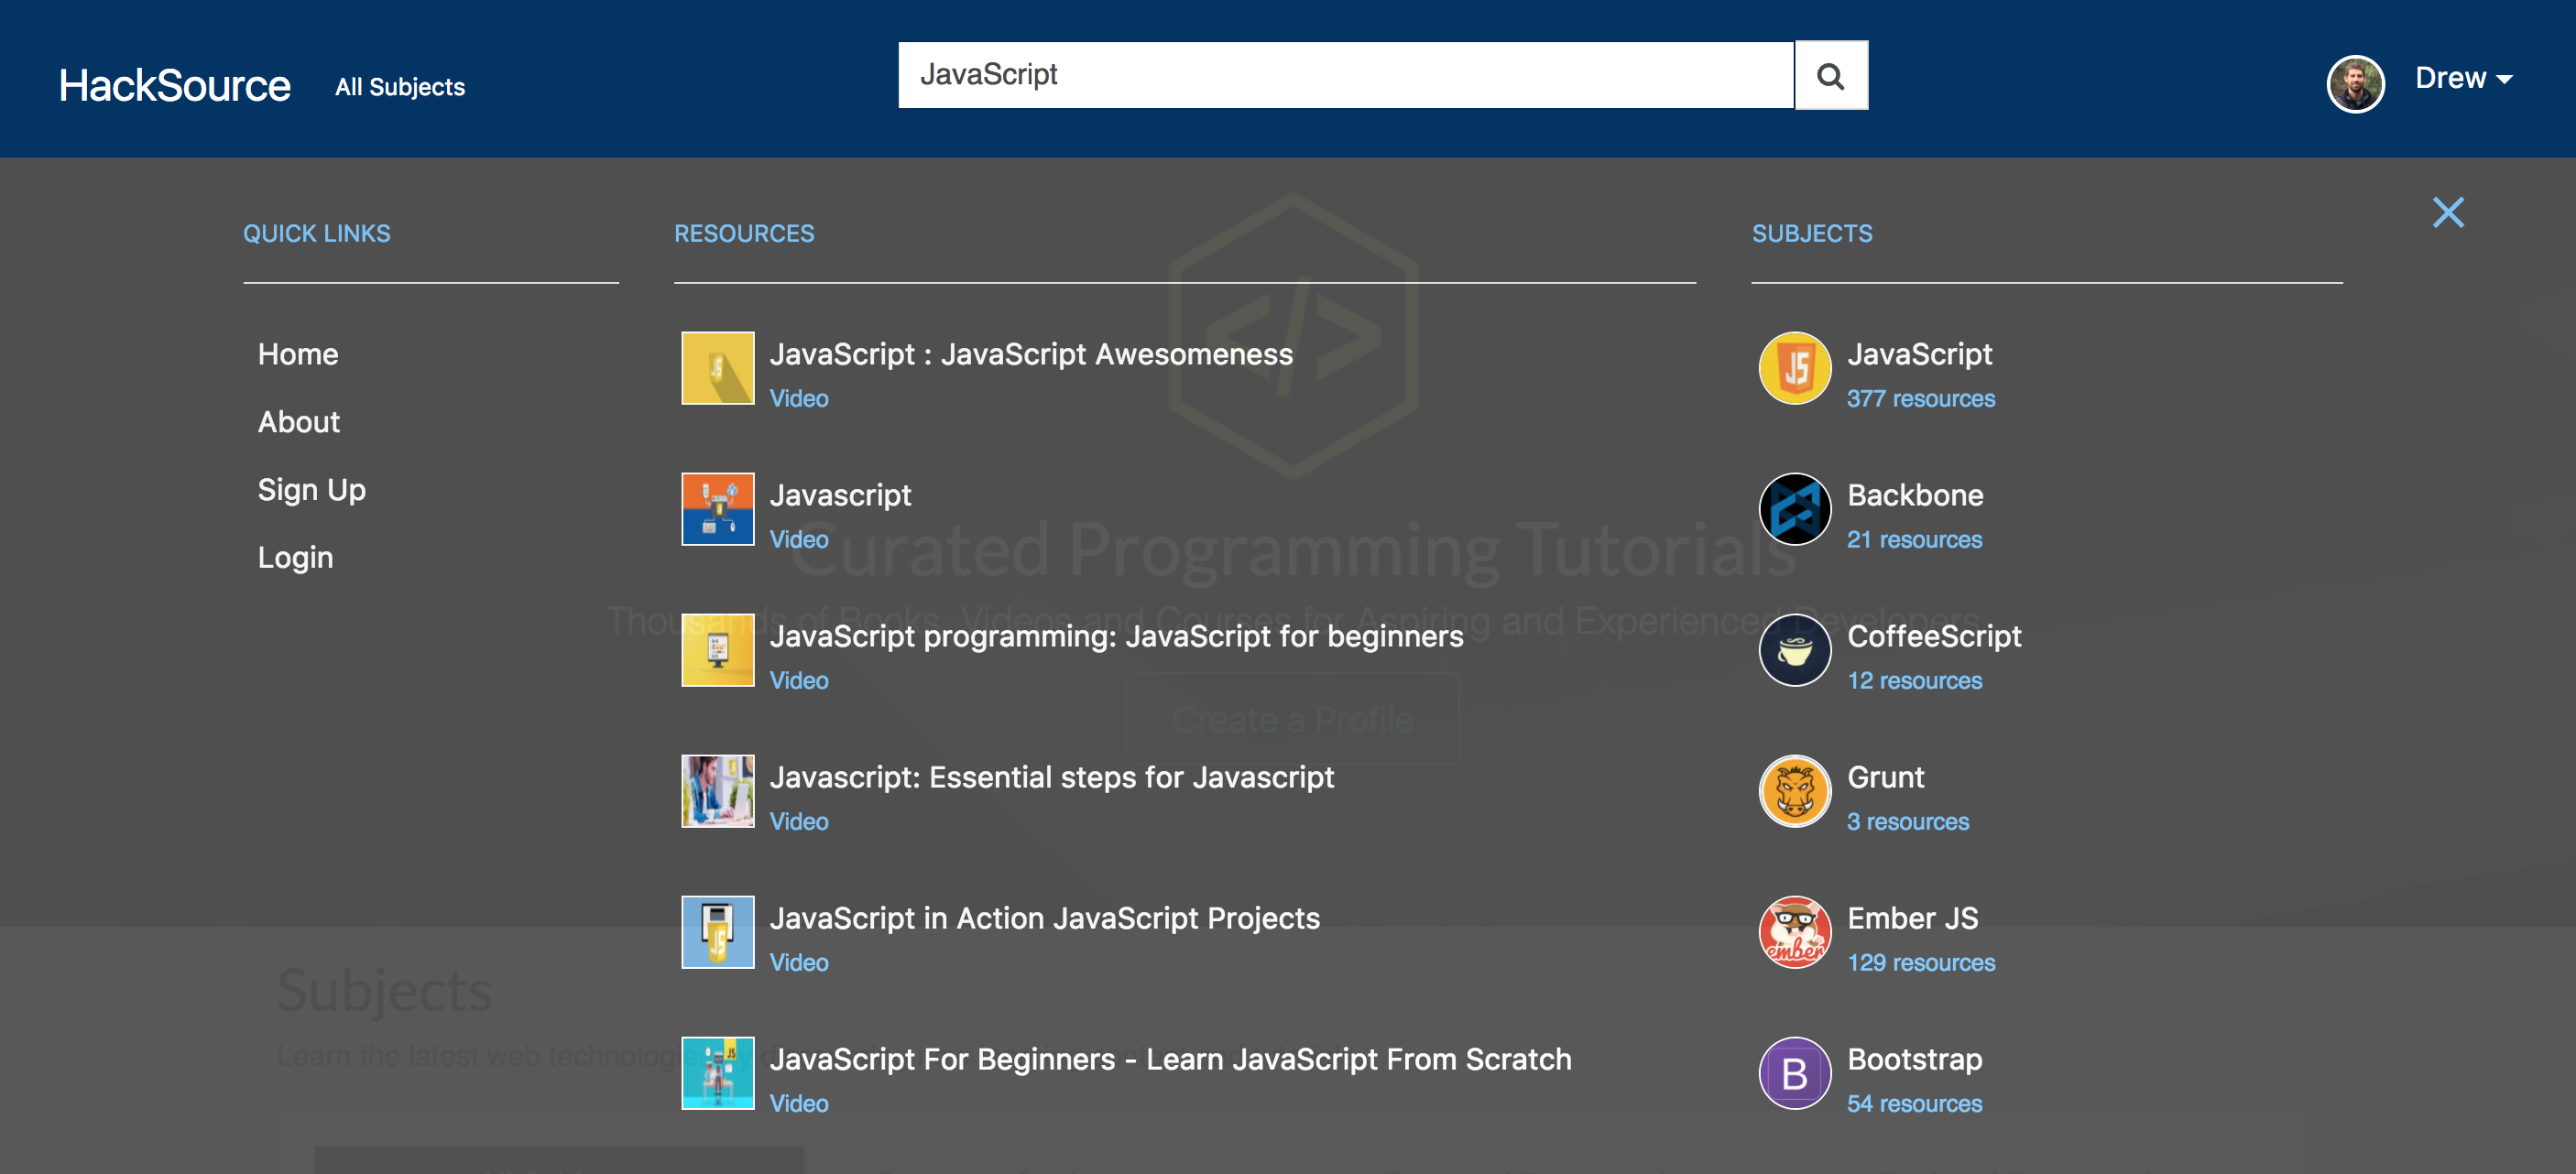Open the Ember JS mascot icon
The image size is (2576, 1174).
point(1794,932)
